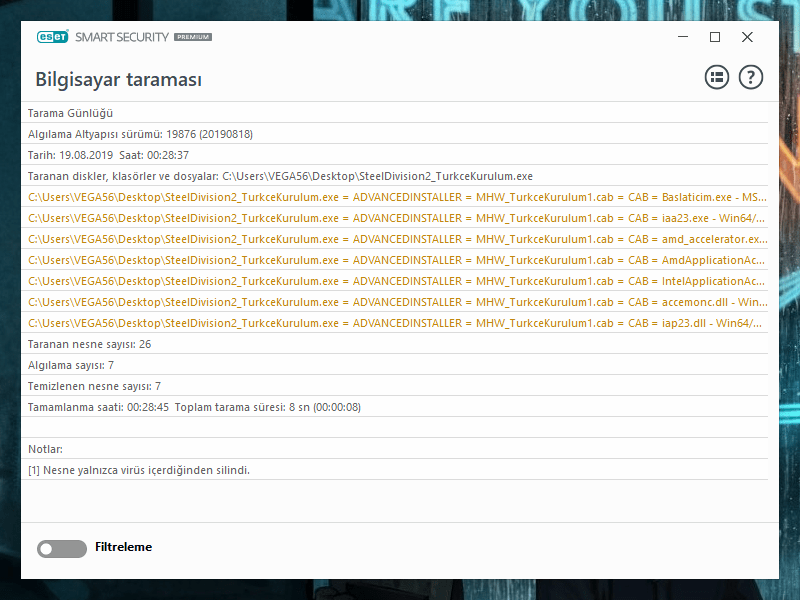
Task: Maximize the ESET window
Action: [x=715, y=37]
